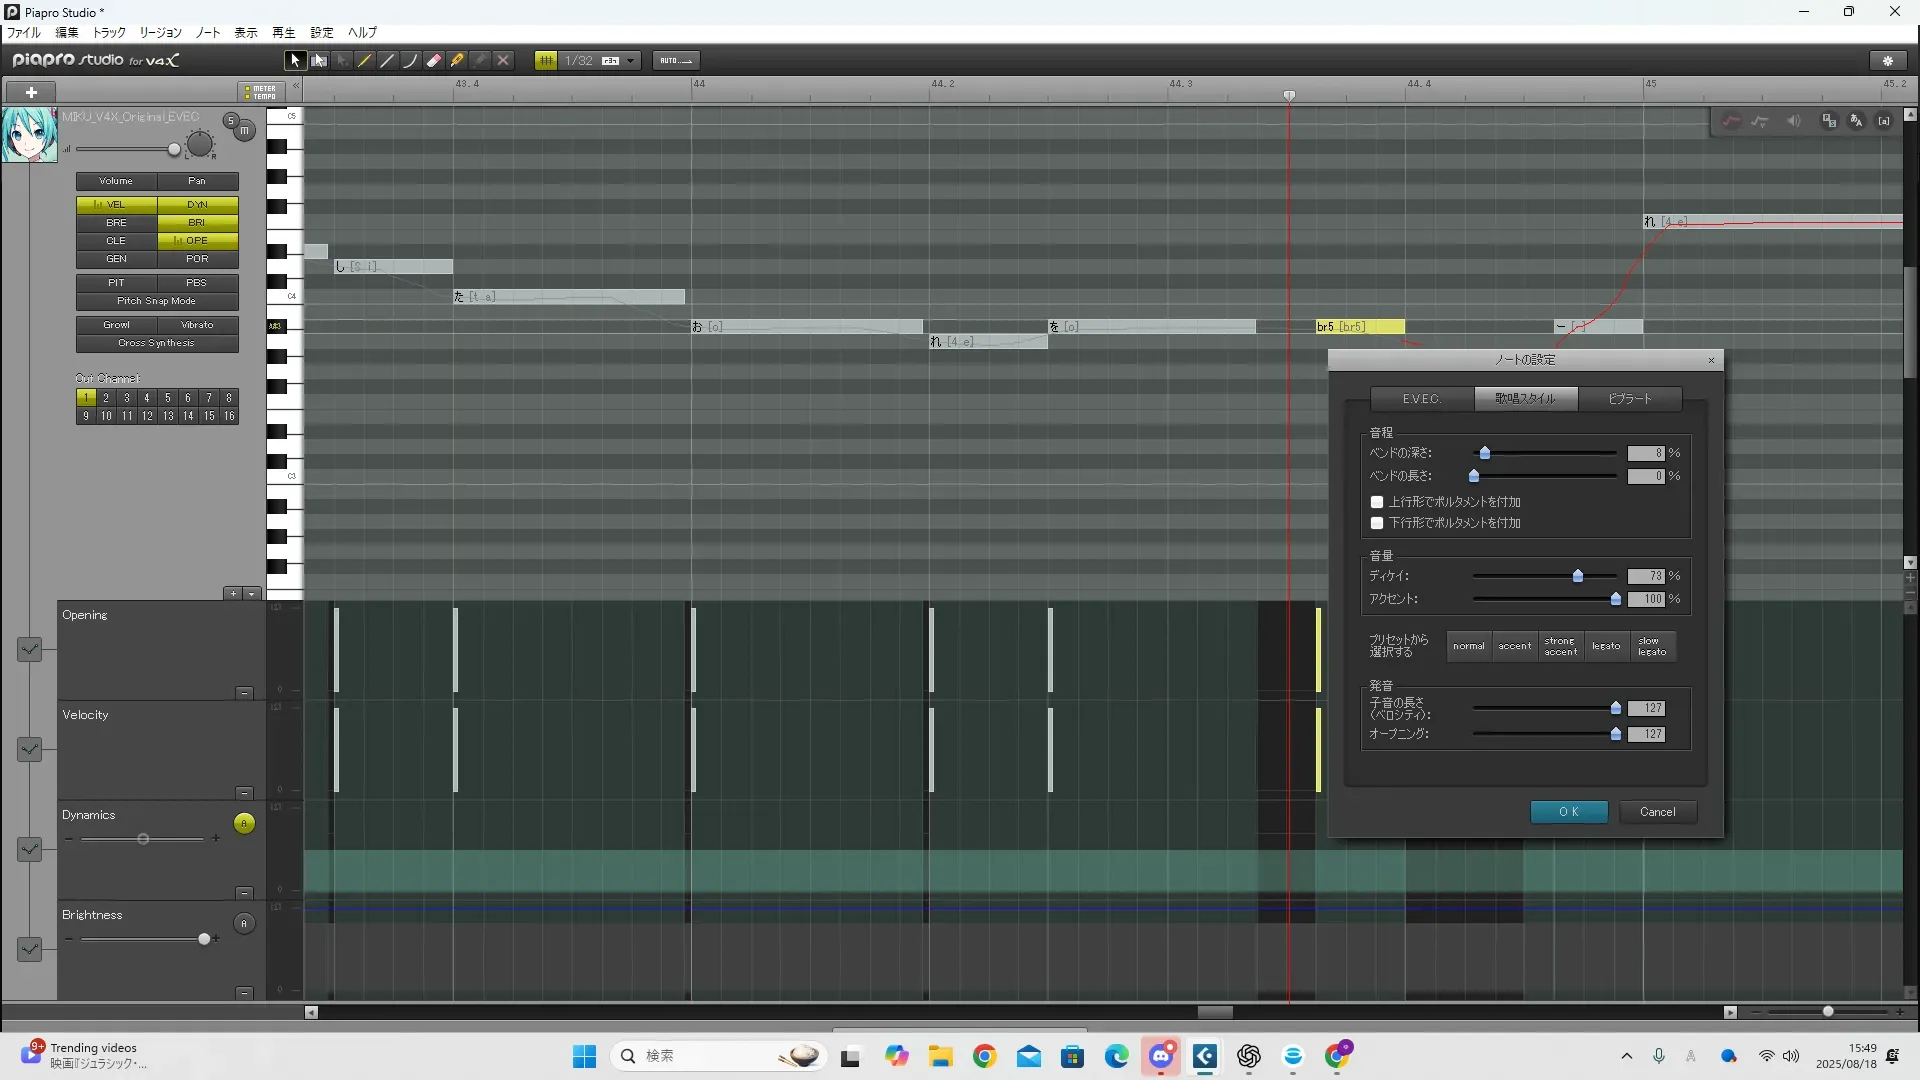Click the ディケイ slider handle
Image resolution: width=1920 pixels, height=1080 pixels.
1578,576
